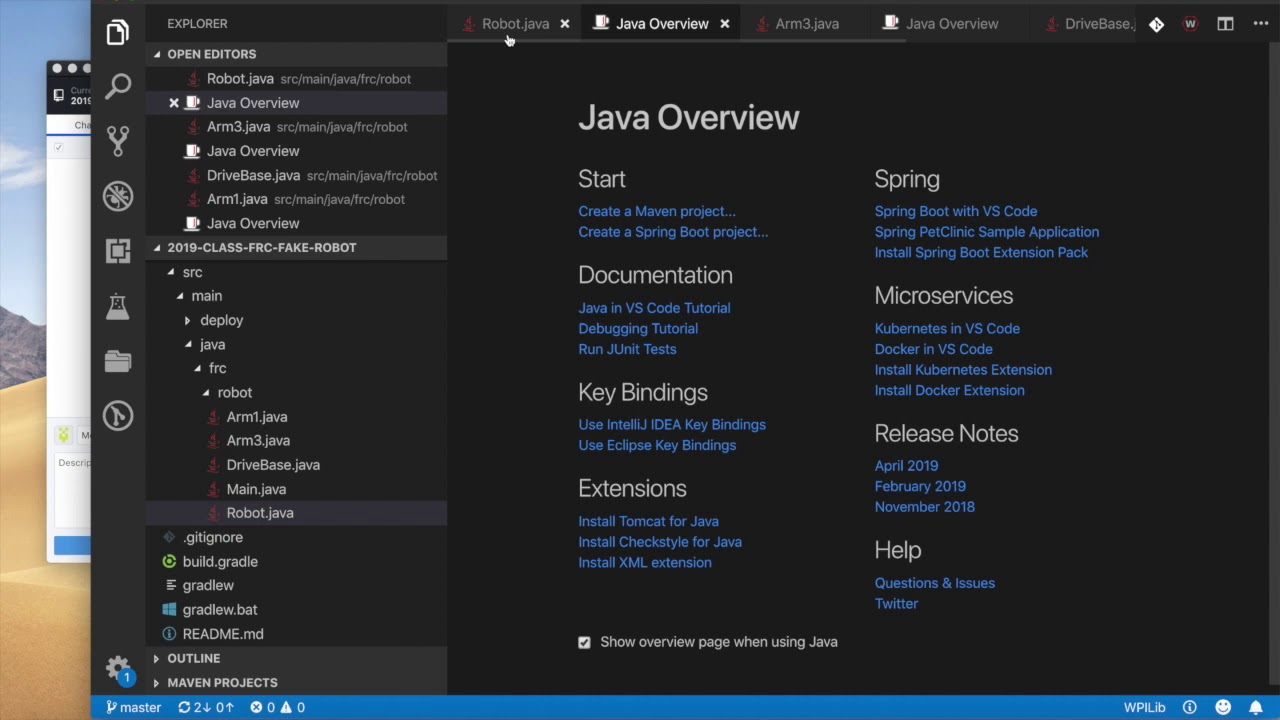
Task: Open Source Control view icon
Action: [x=118, y=140]
